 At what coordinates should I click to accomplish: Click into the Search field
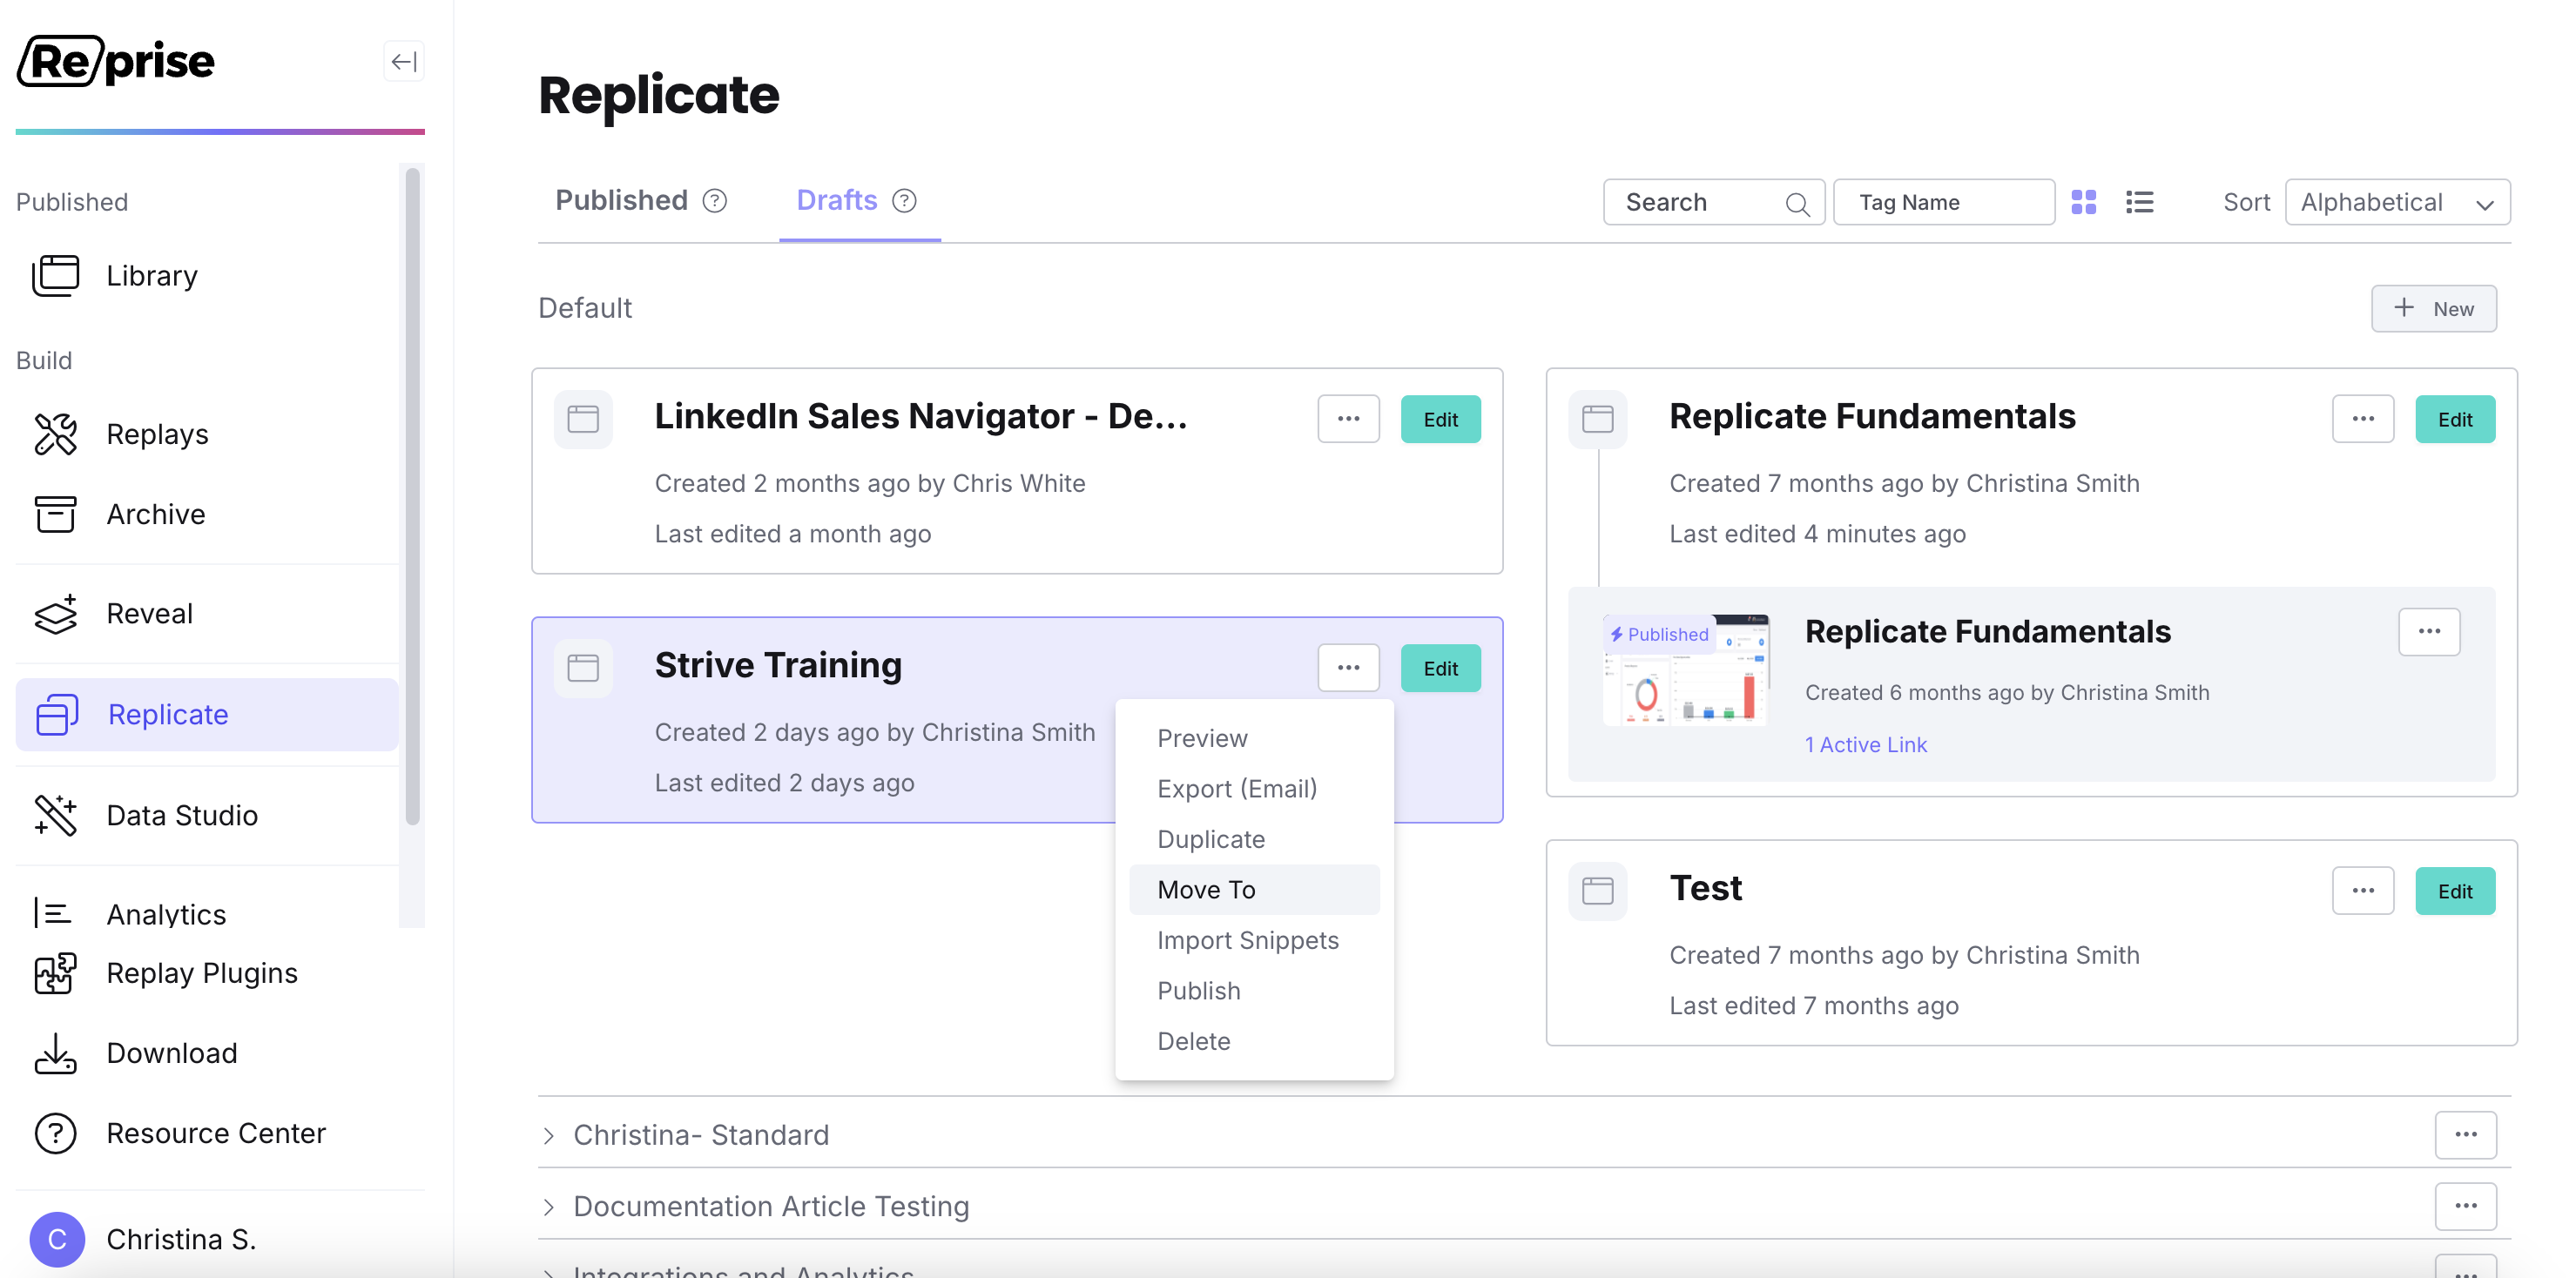pyautogui.click(x=1713, y=202)
